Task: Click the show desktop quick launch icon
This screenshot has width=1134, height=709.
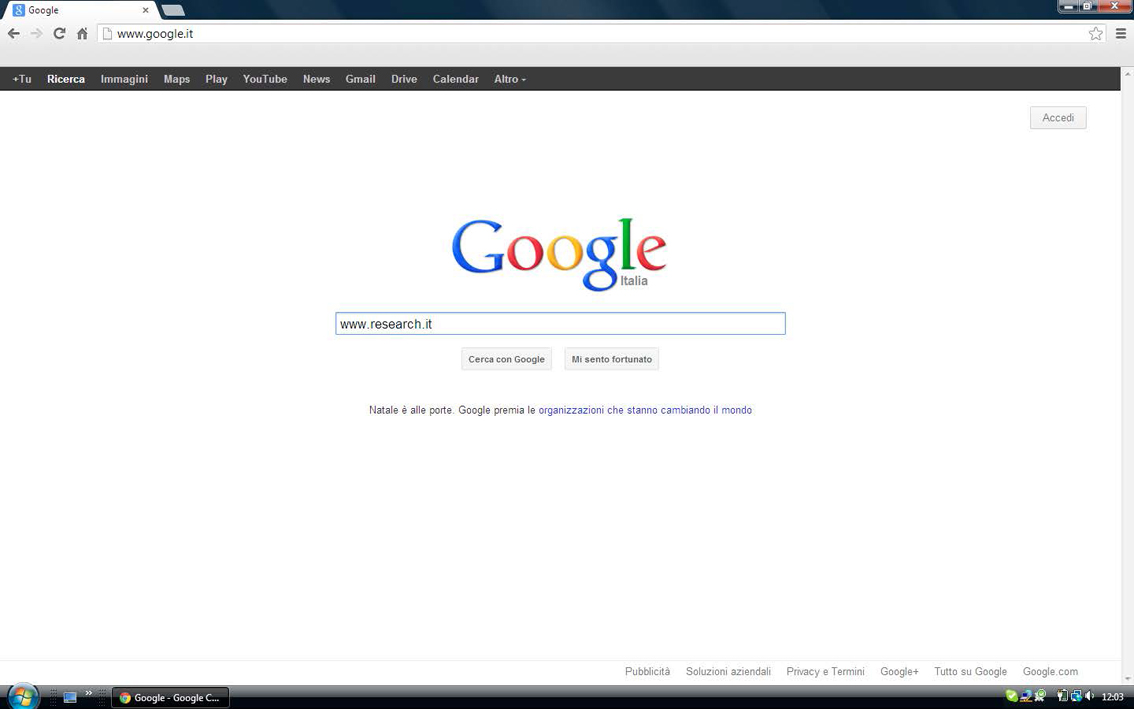Action: [70, 697]
